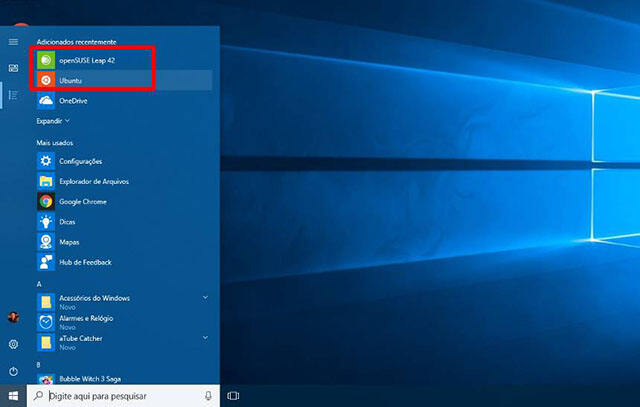
Task: Open OneDrive cloud icon
Action: pos(46,100)
